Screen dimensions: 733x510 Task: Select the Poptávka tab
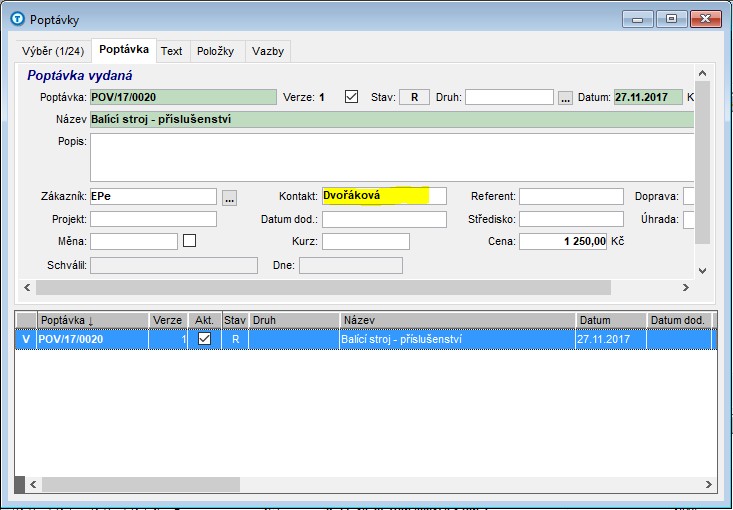point(124,50)
